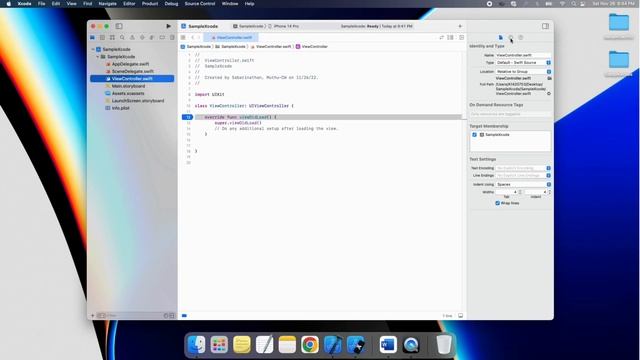The height and width of the screenshot is (360, 640).
Task: Adjust the Tab width stepper
Action: tap(520, 192)
